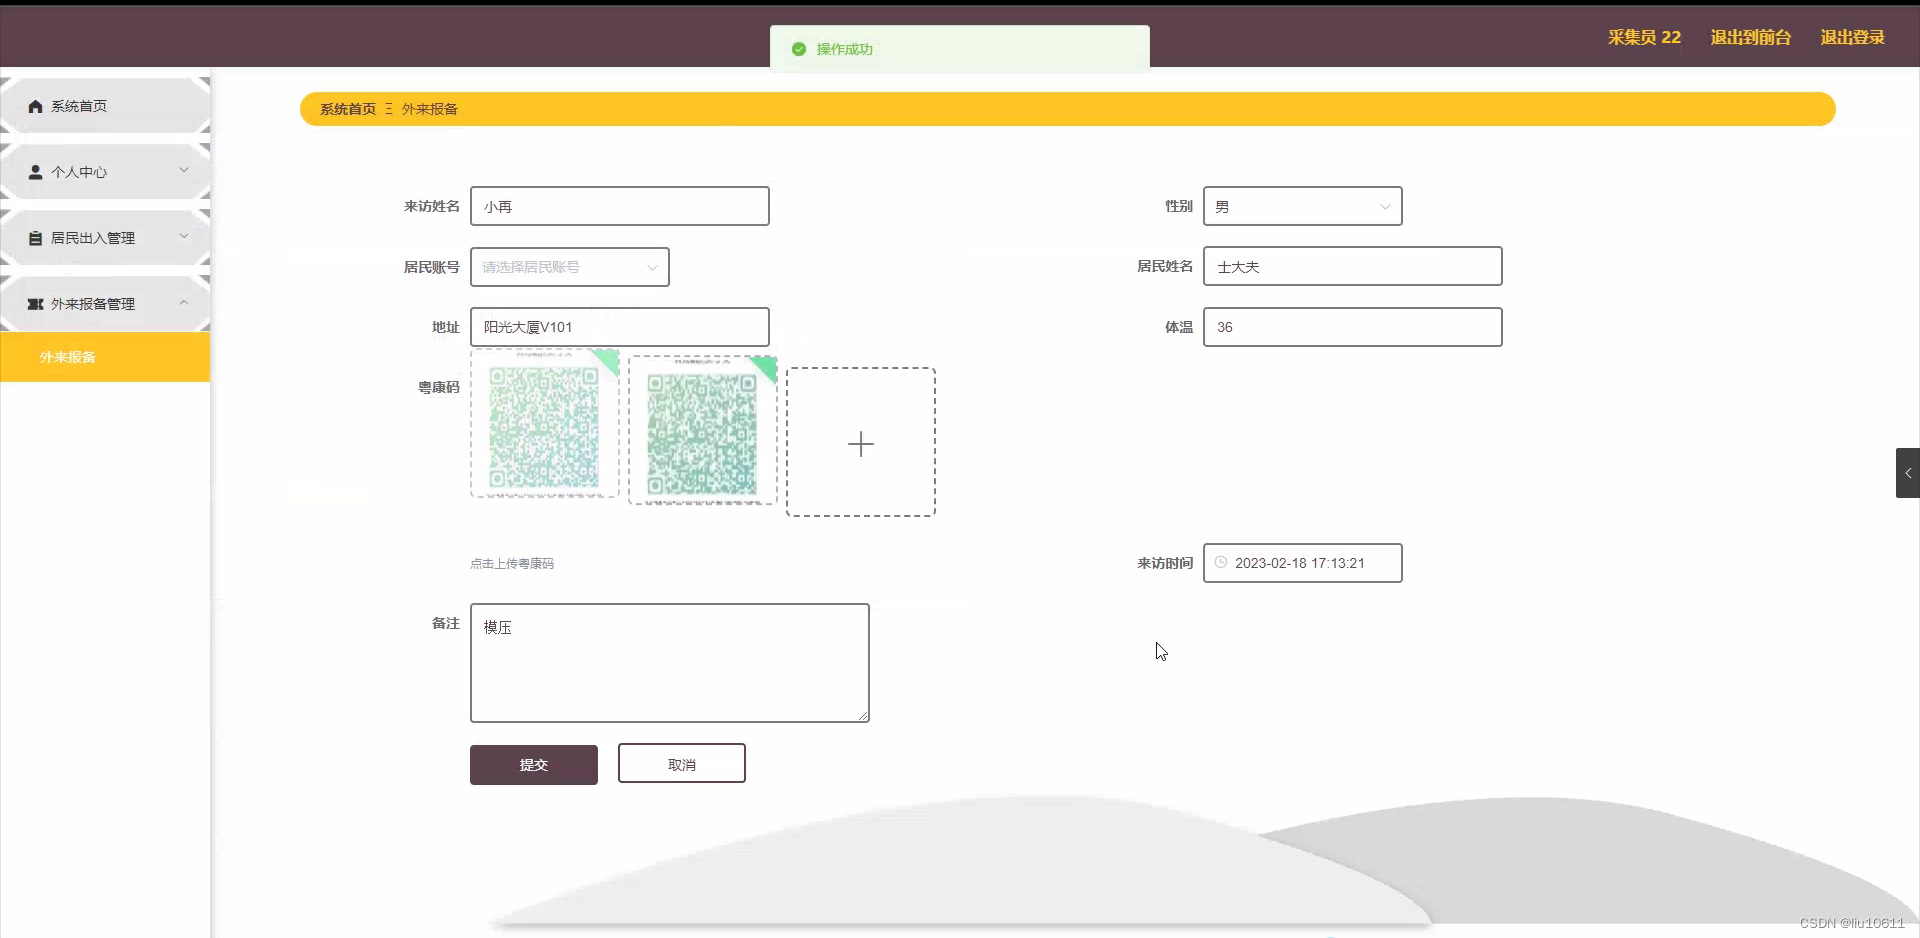Open the 个人中心 sidebar menu
The height and width of the screenshot is (938, 1920).
point(105,172)
